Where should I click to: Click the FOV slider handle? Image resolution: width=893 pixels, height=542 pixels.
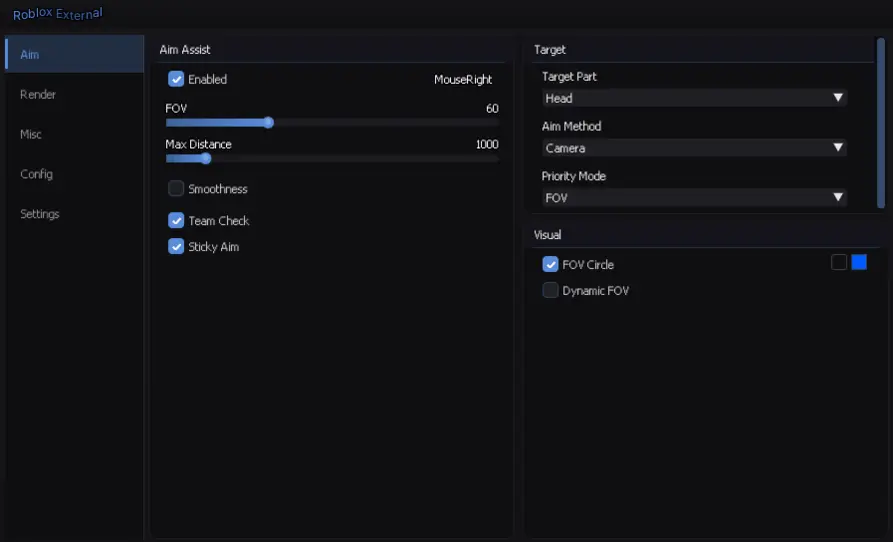coord(268,122)
